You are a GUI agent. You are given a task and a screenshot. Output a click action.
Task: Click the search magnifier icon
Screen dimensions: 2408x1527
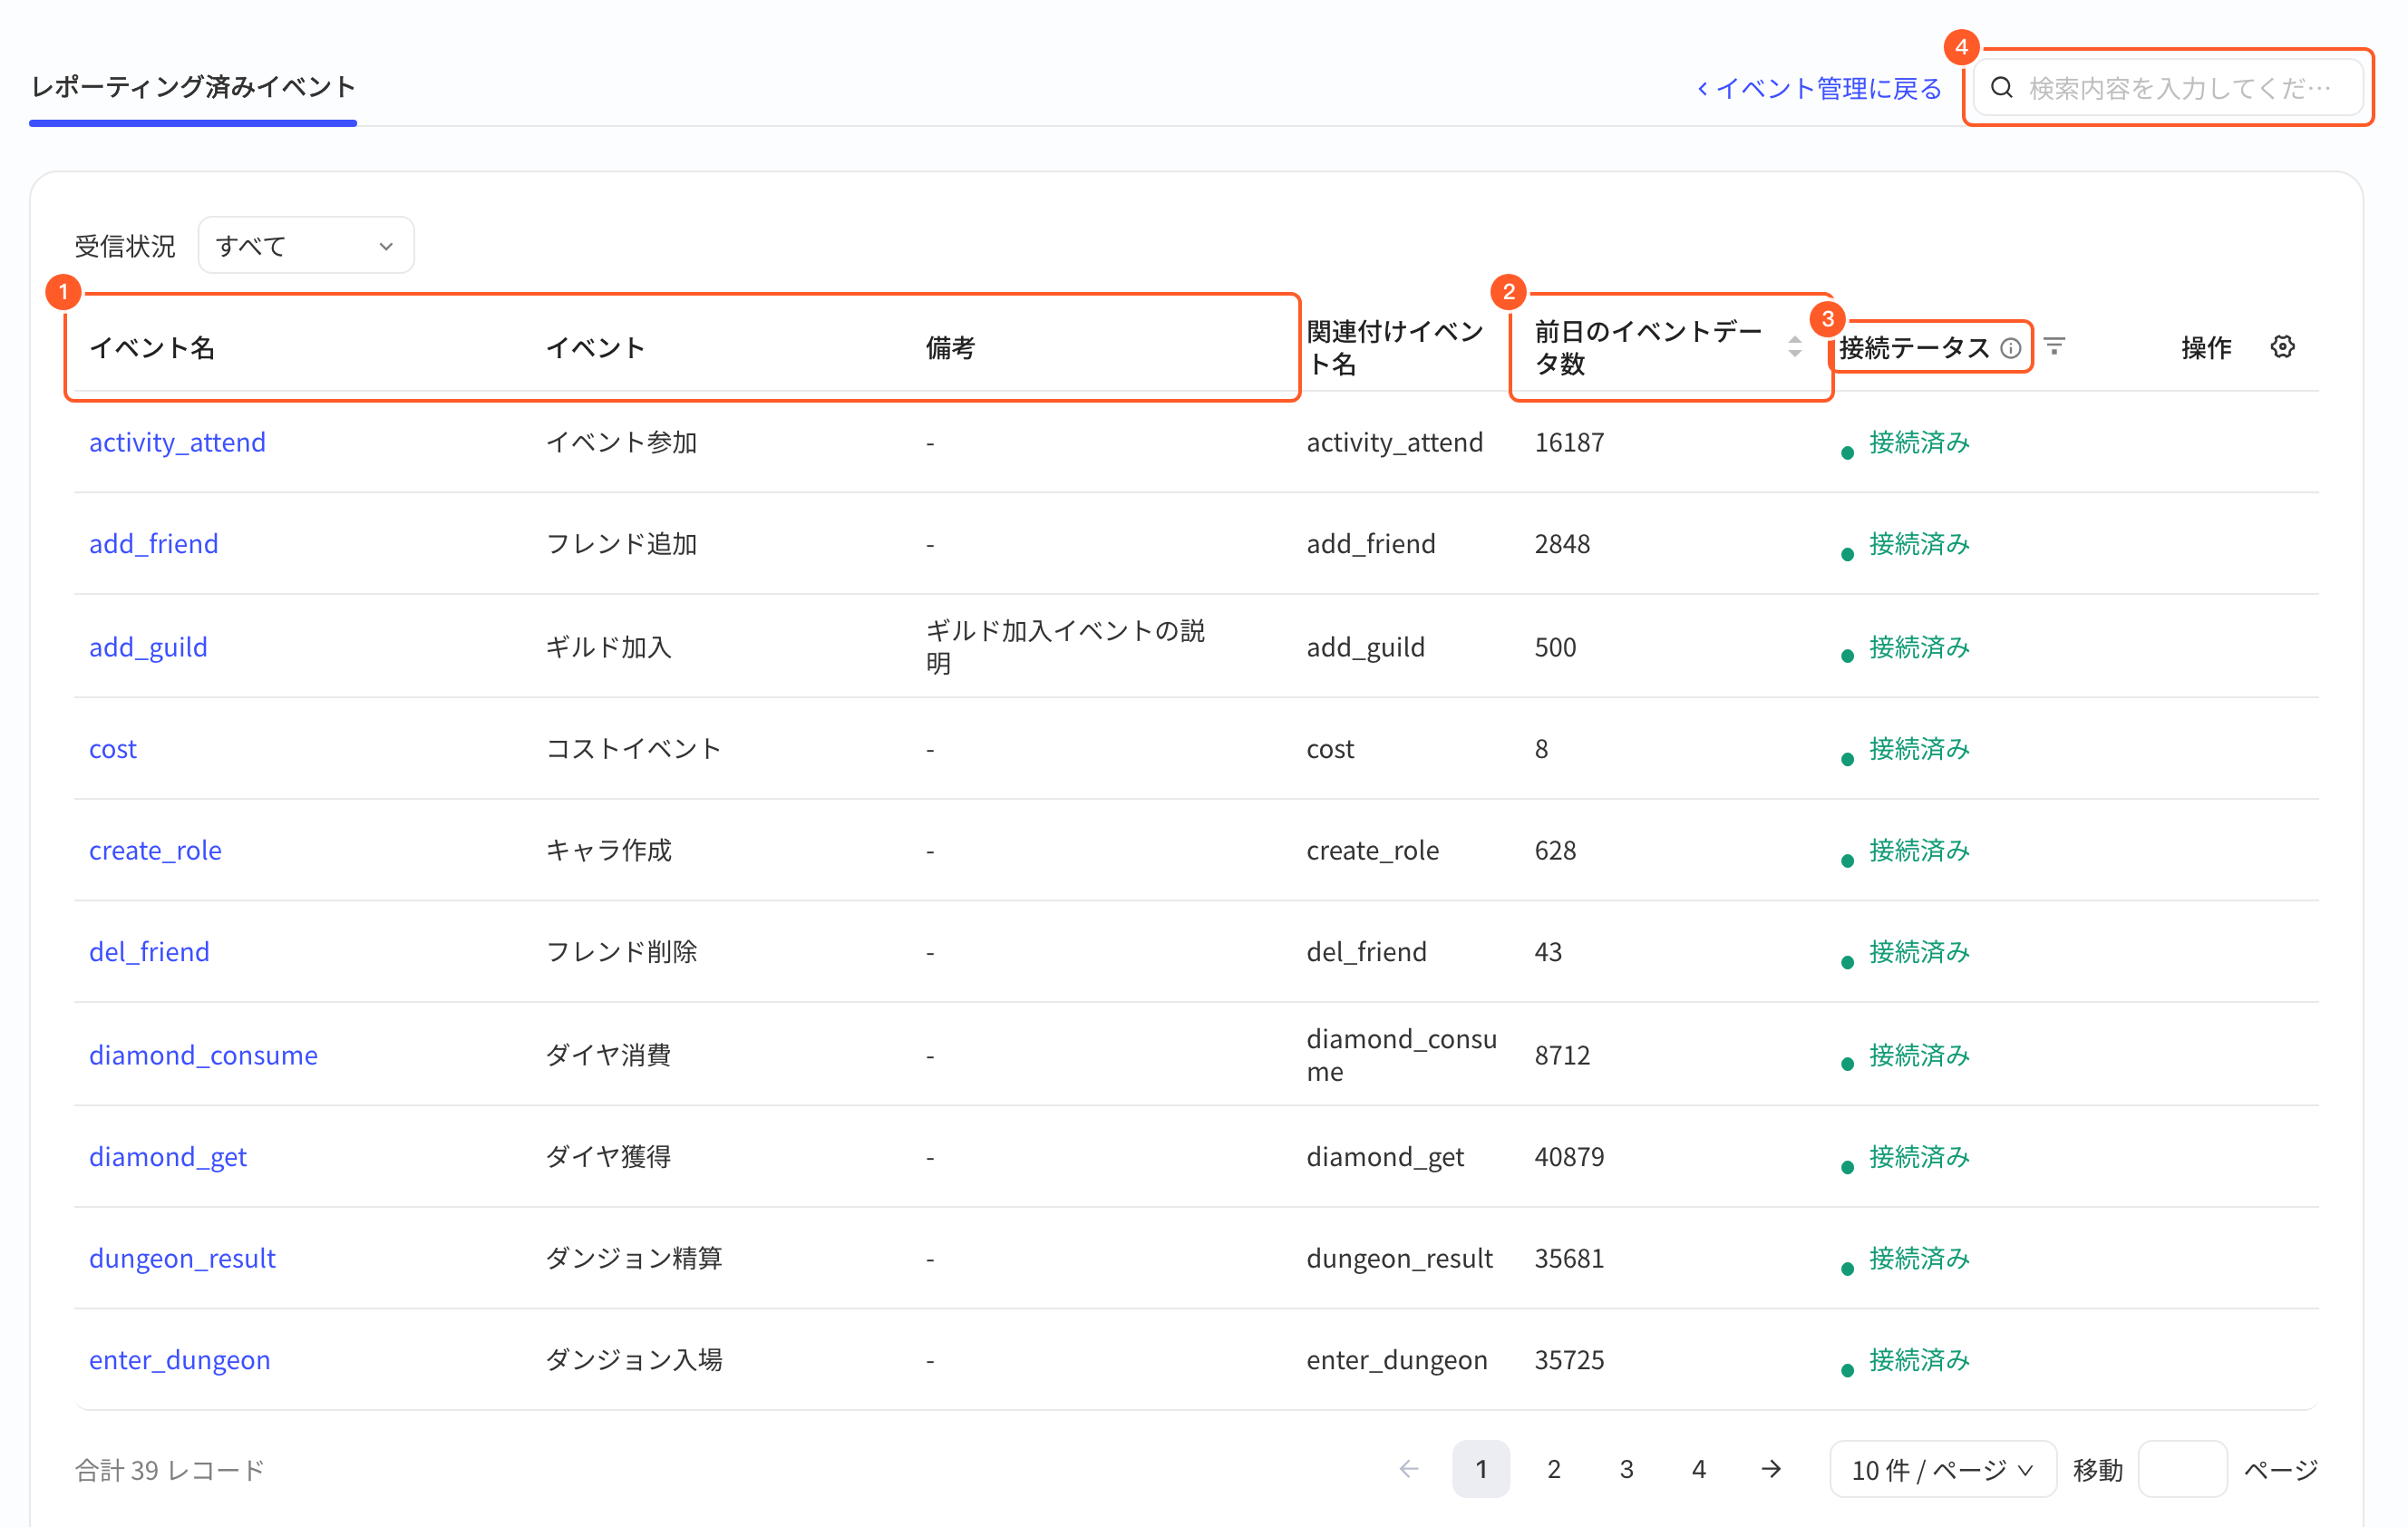pyautogui.click(x=2001, y=88)
